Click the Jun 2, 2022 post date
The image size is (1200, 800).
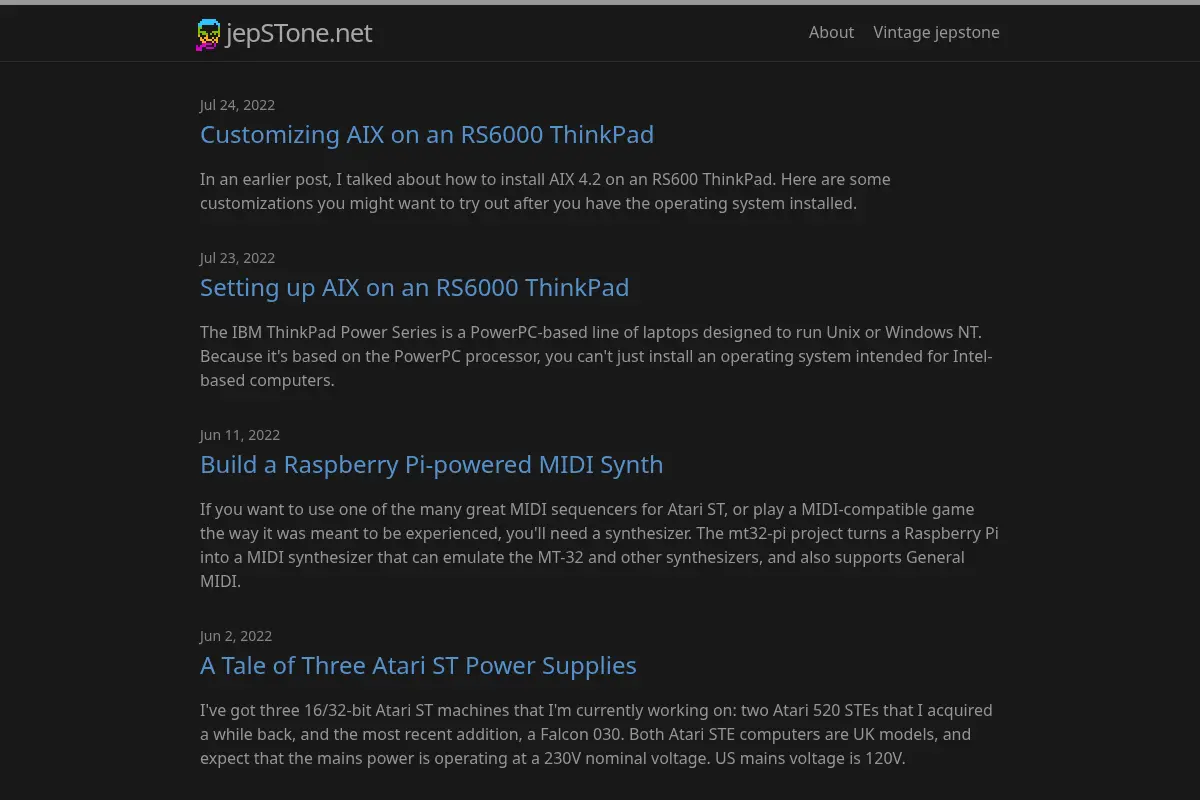click(236, 636)
